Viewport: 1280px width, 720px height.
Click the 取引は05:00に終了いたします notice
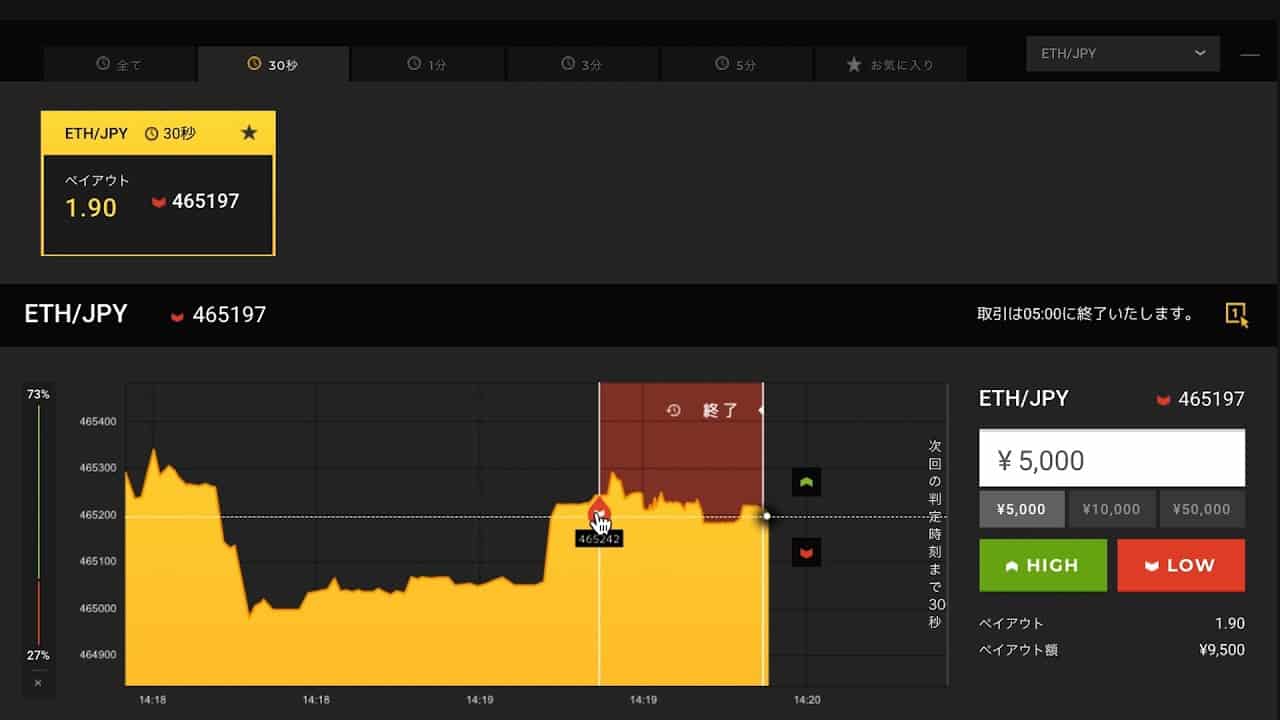pos(1085,314)
